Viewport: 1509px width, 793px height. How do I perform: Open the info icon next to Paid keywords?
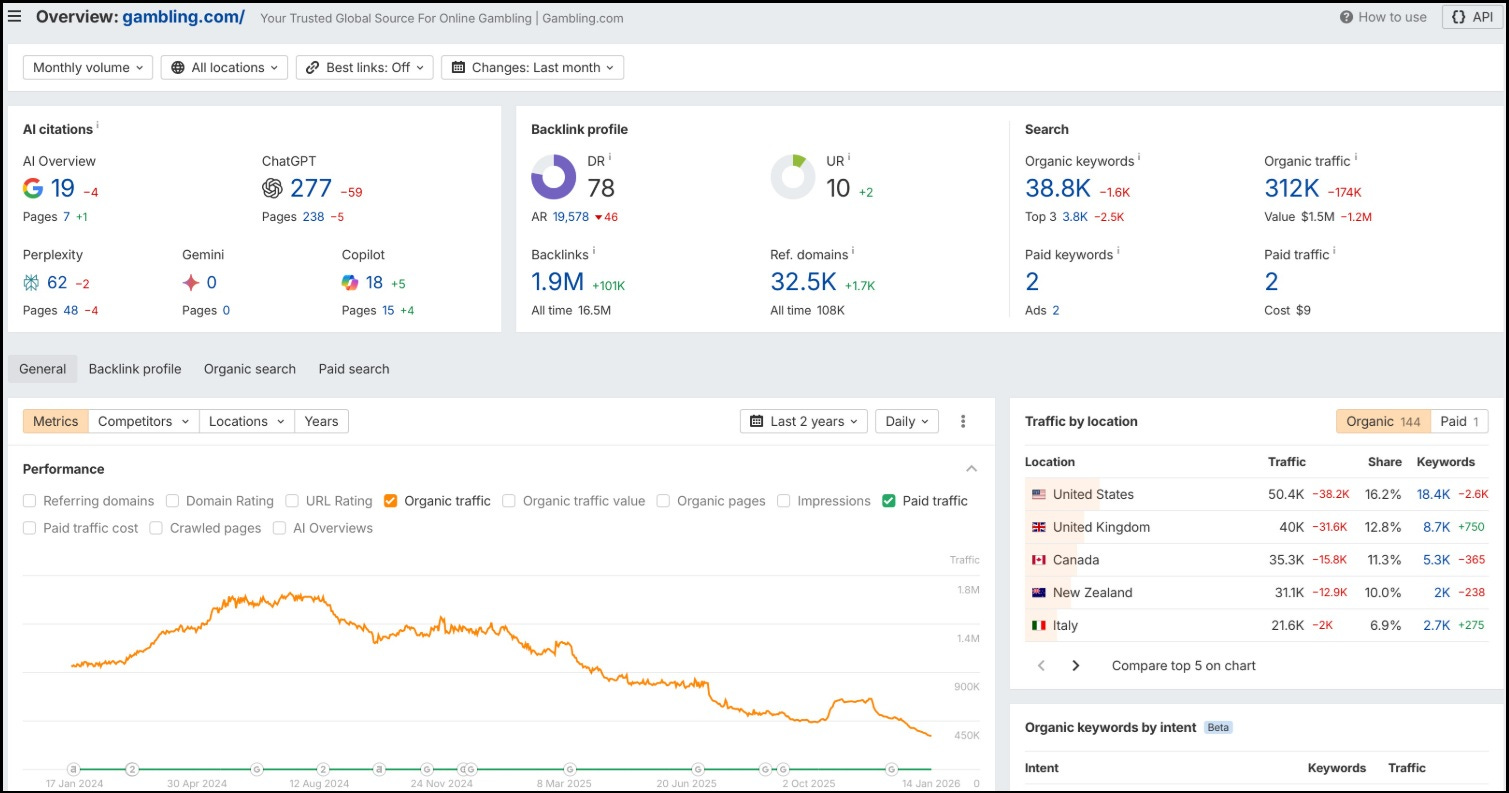tap(1118, 252)
